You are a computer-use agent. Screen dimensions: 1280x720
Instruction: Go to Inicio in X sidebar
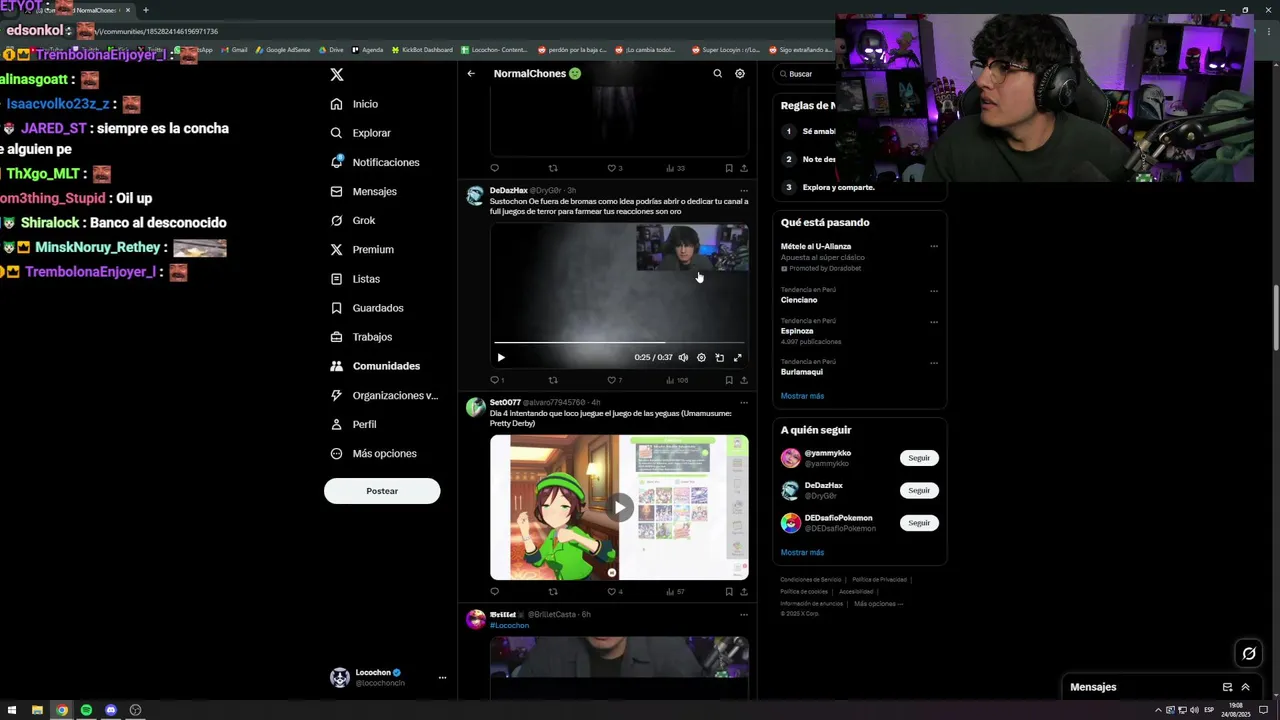354,104
